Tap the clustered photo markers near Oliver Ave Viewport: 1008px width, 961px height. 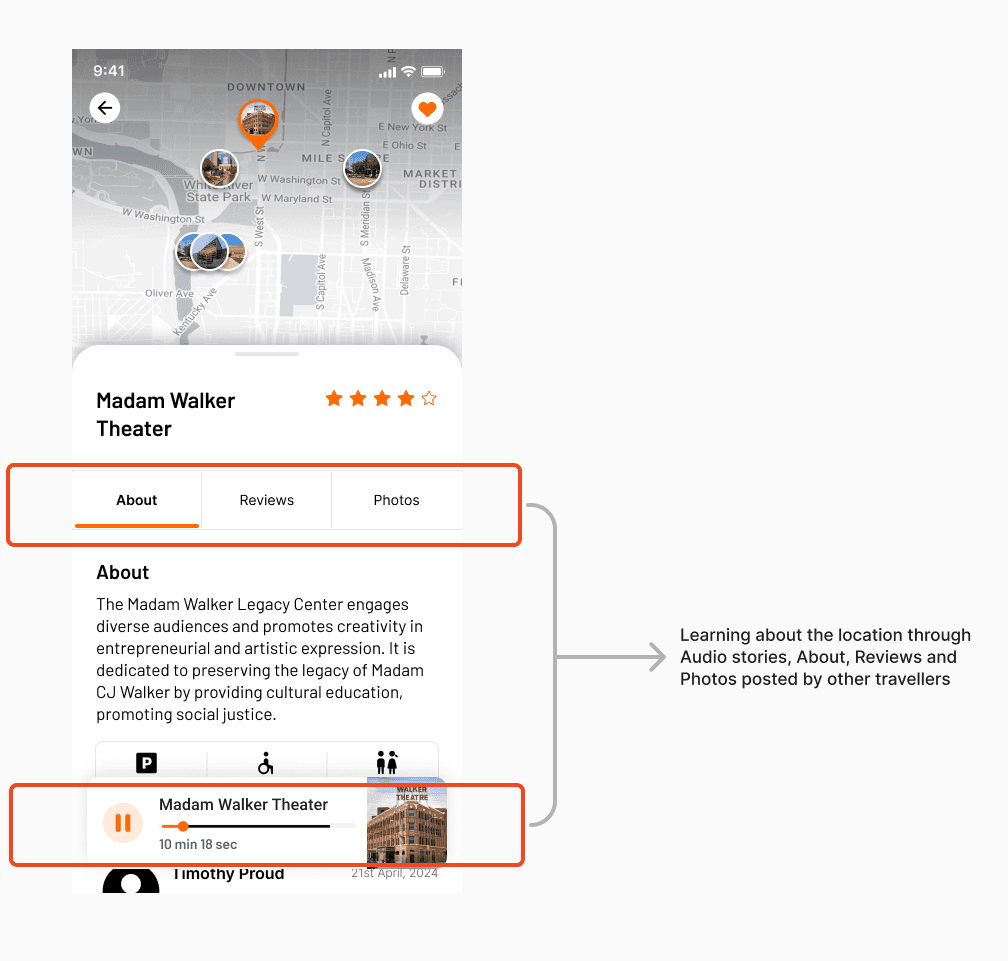pos(211,251)
